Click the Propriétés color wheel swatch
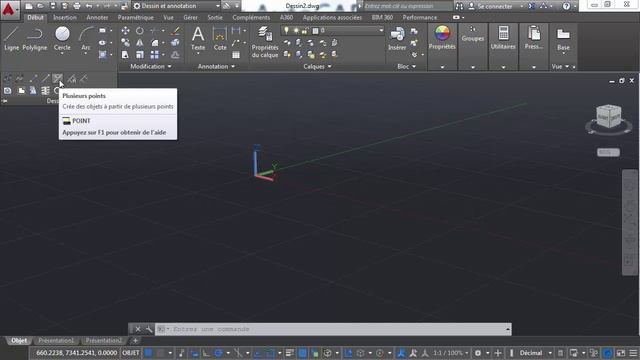 [x=442, y=33]
